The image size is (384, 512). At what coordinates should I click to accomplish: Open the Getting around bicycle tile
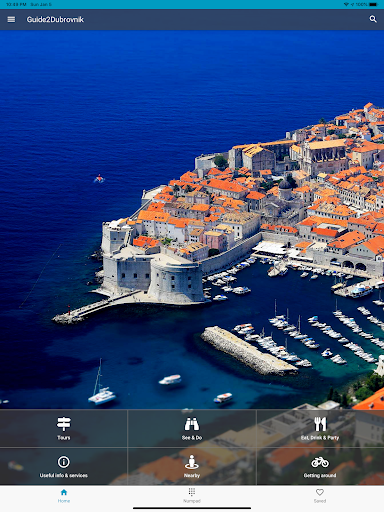click(x=320, y=466)
